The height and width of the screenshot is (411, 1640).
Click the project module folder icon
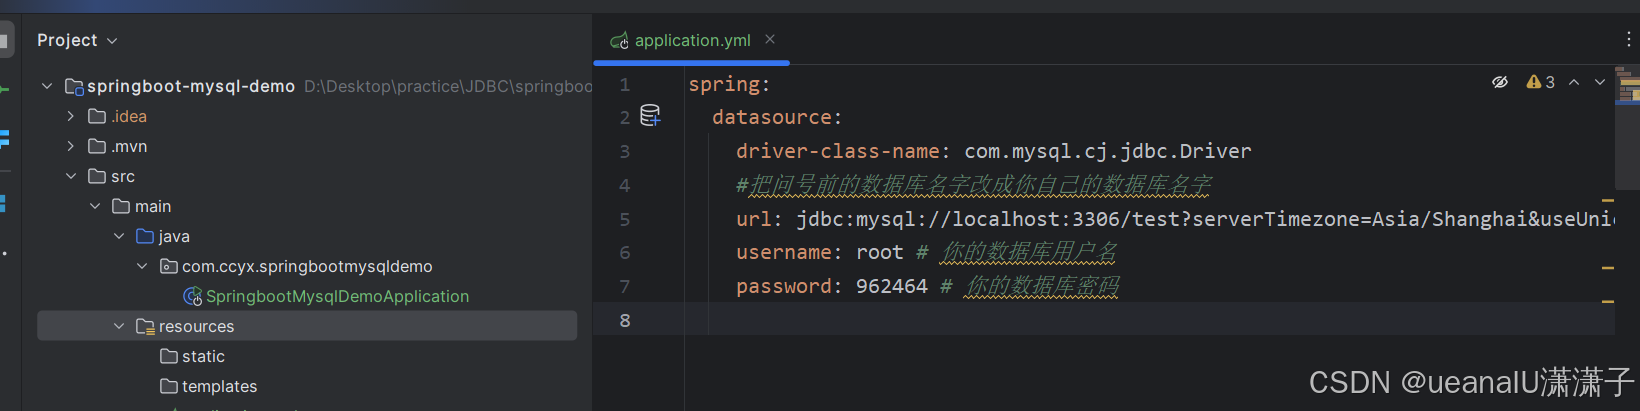coord(74,86)
